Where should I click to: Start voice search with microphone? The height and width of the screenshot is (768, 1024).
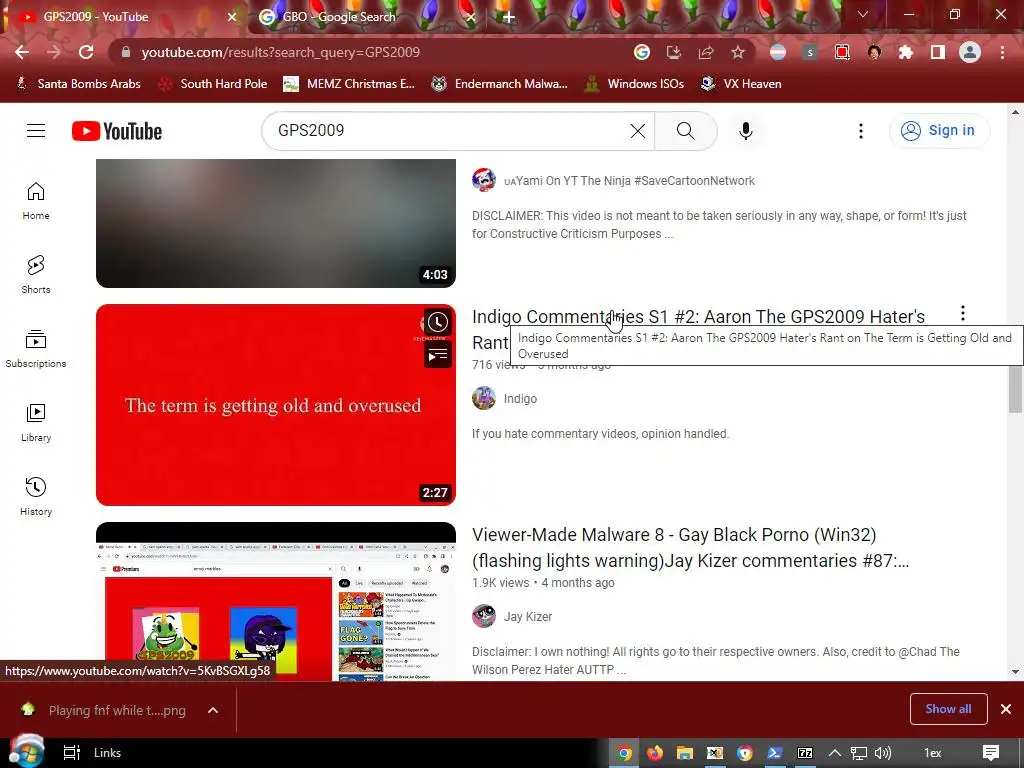pyautogui.click(x=746, y=131)
